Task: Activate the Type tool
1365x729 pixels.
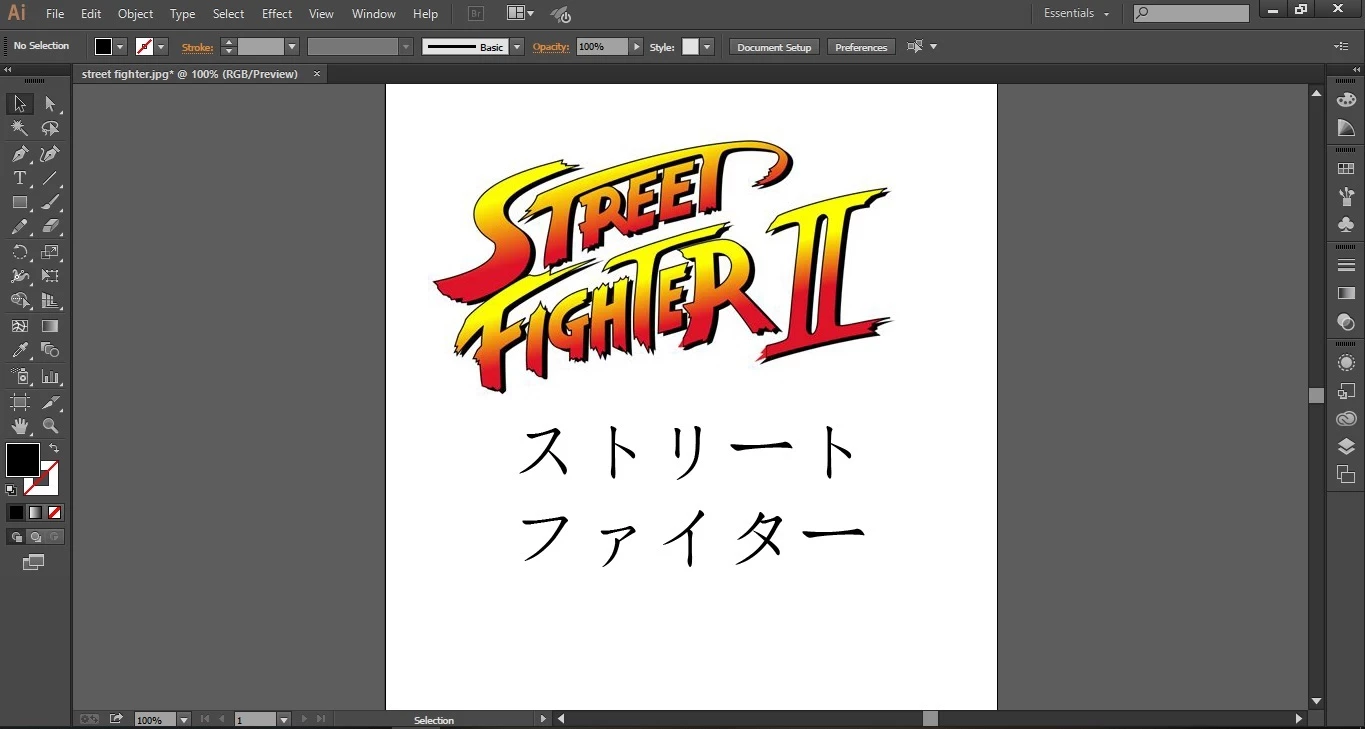Action: [19, 179]
